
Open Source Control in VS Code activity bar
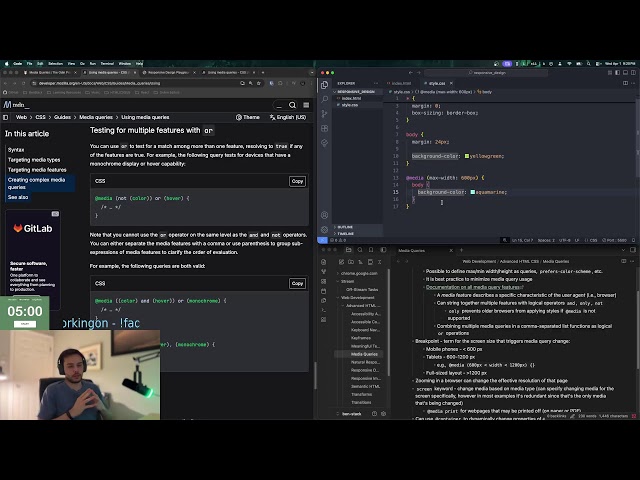pos(324,114)
